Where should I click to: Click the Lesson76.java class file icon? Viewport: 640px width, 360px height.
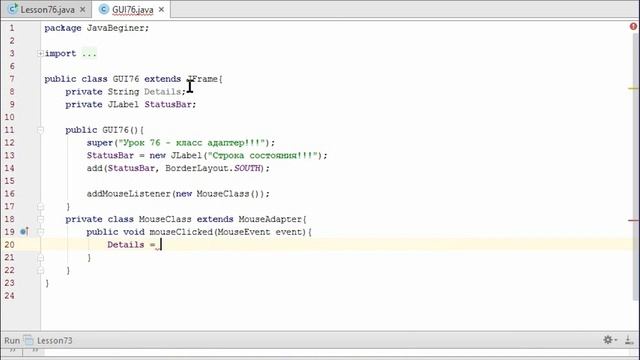(x=13, y=9)
